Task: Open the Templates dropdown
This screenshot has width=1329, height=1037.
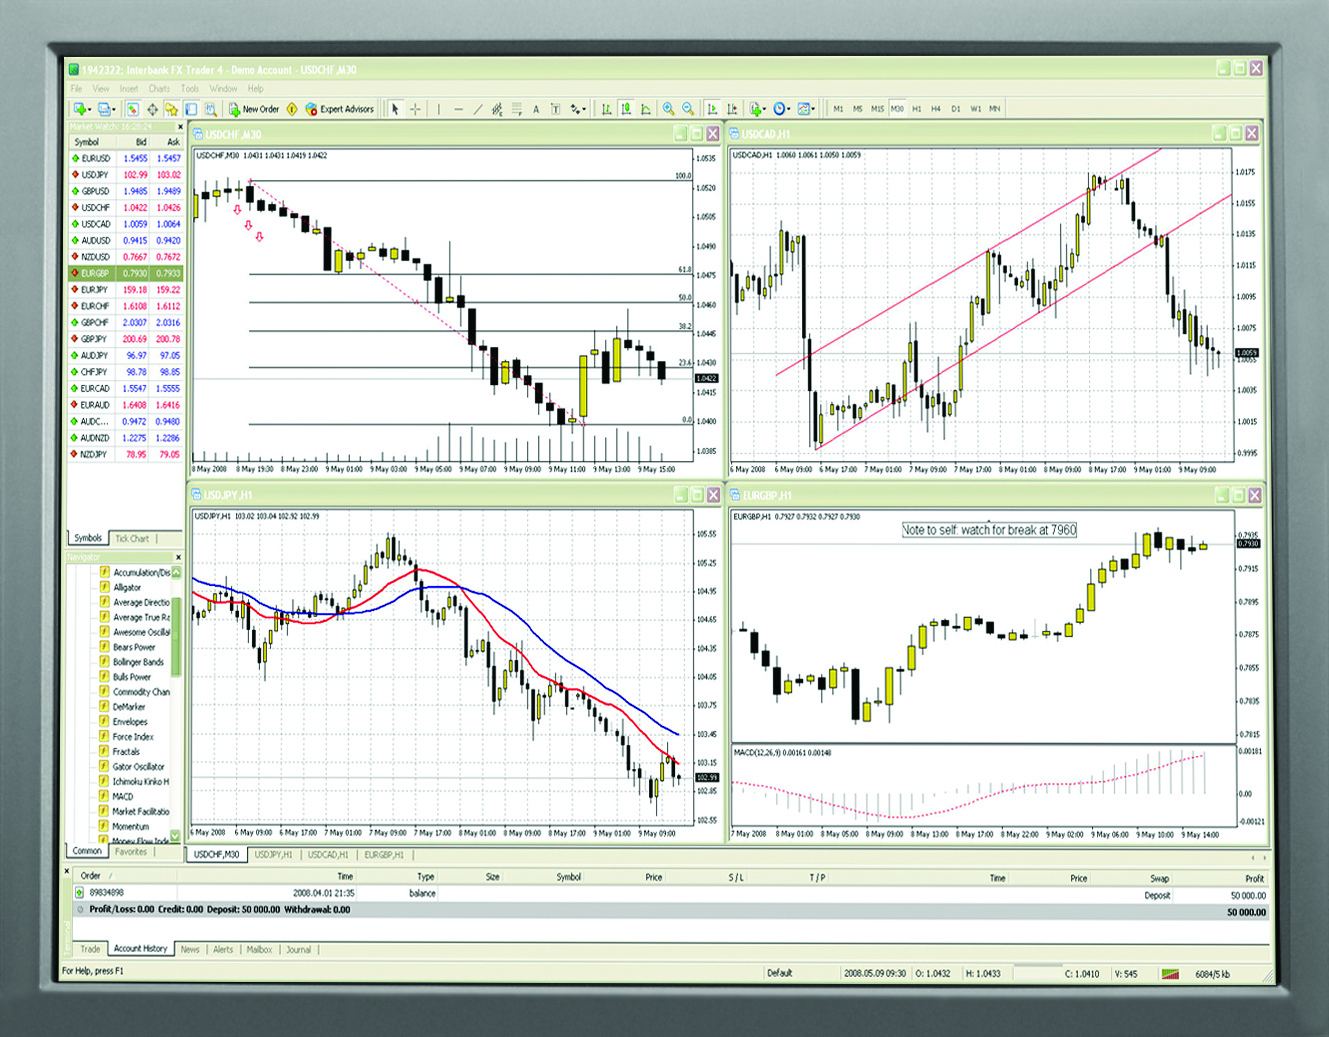Action: 806,109
